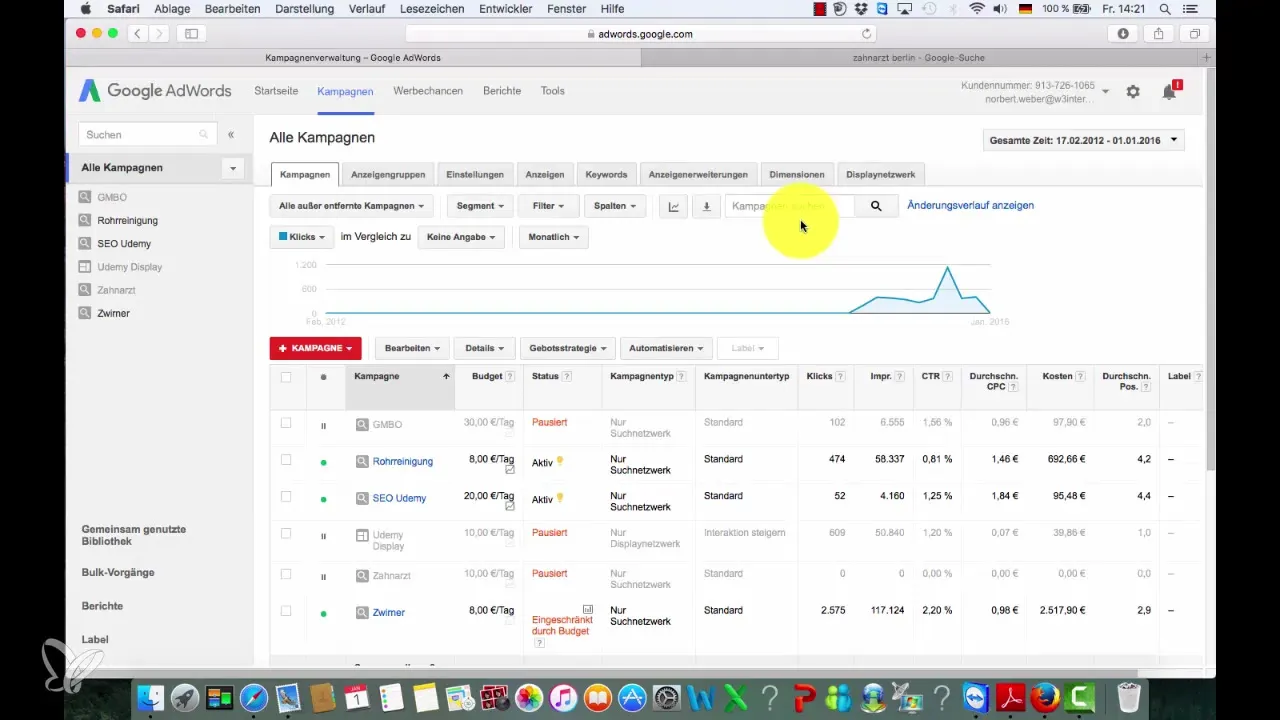Open the AdWords settings gear icon

1133,91
